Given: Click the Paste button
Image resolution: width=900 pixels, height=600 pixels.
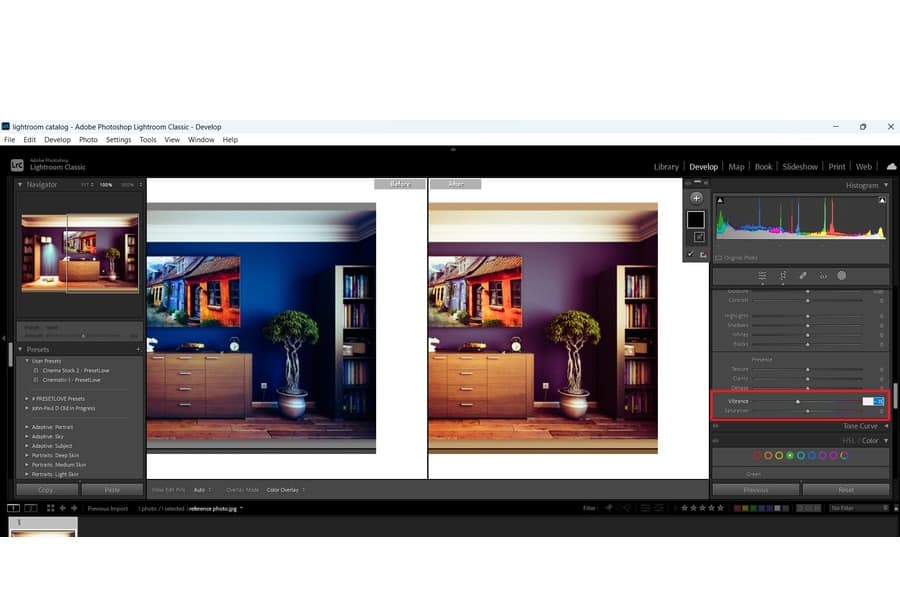Looking at the screenshot, I should (x=112, y=490).
